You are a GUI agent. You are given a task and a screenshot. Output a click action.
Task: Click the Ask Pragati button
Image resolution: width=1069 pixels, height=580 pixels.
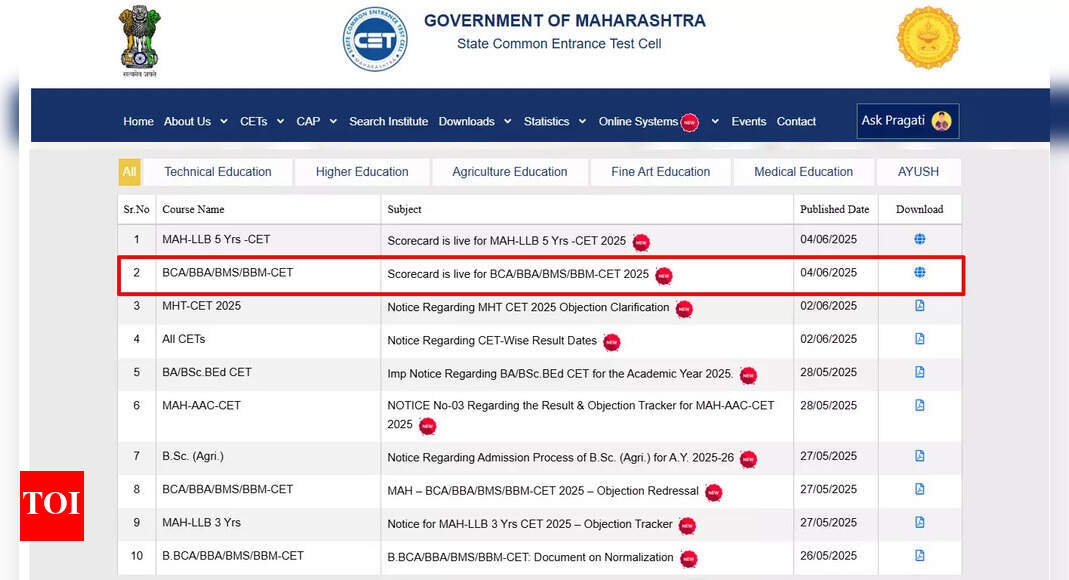tap(907, 121)
